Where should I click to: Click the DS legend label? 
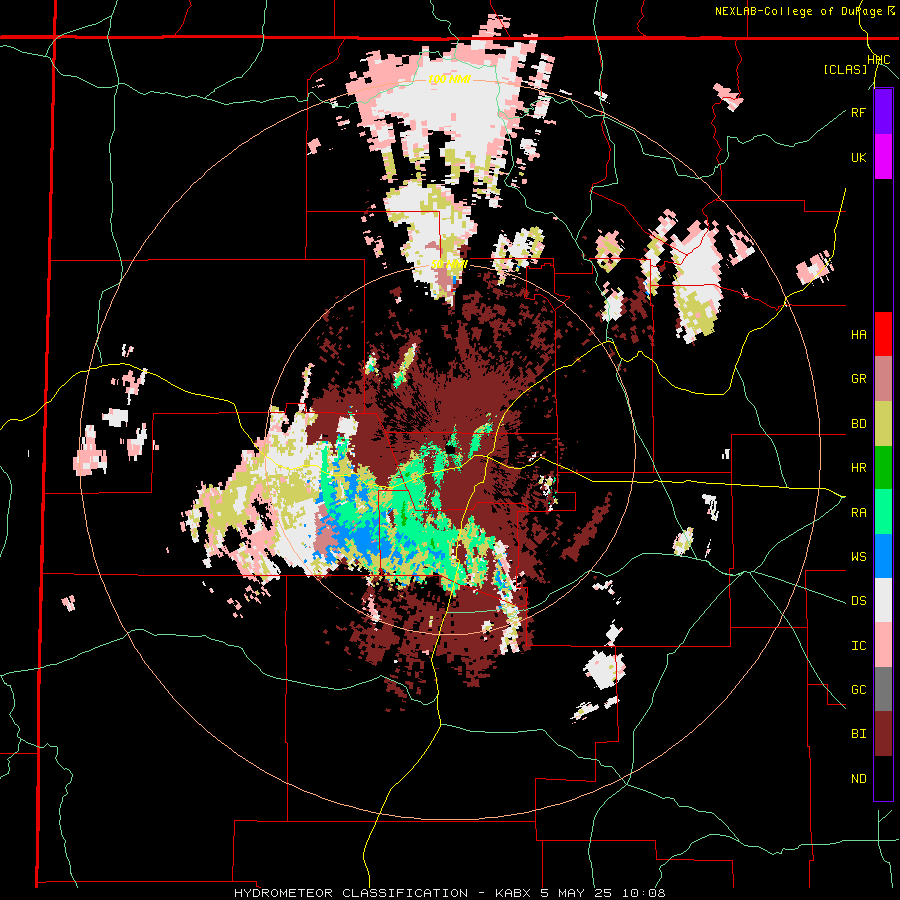click(858, 601)
